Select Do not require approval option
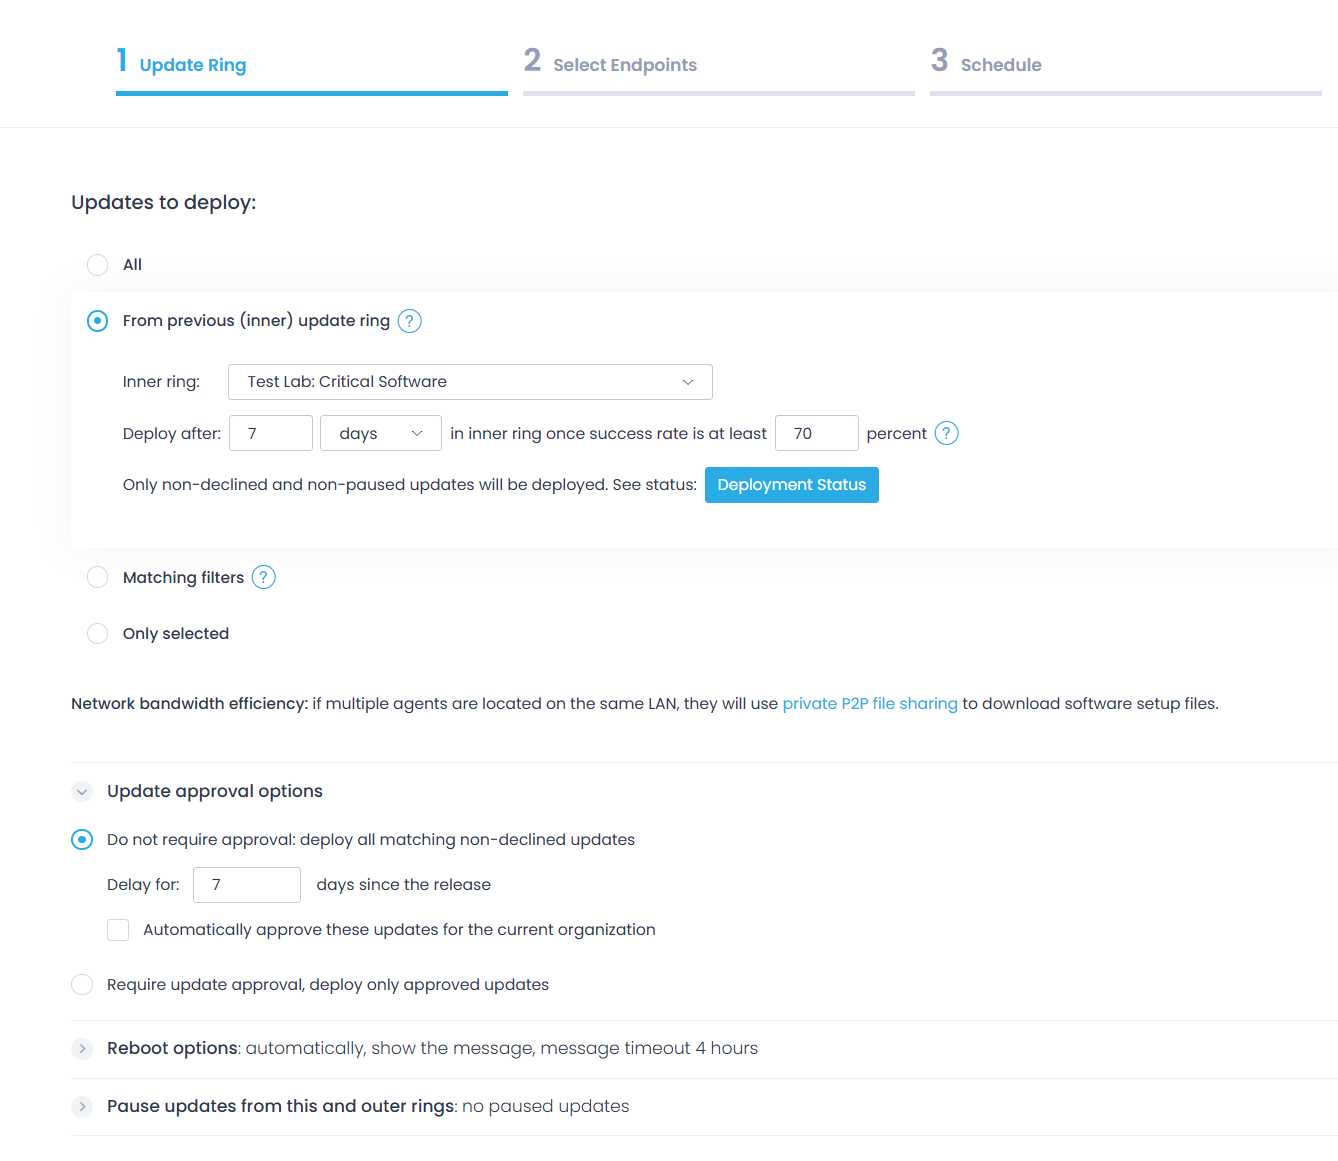 click(x=82, y=839)
